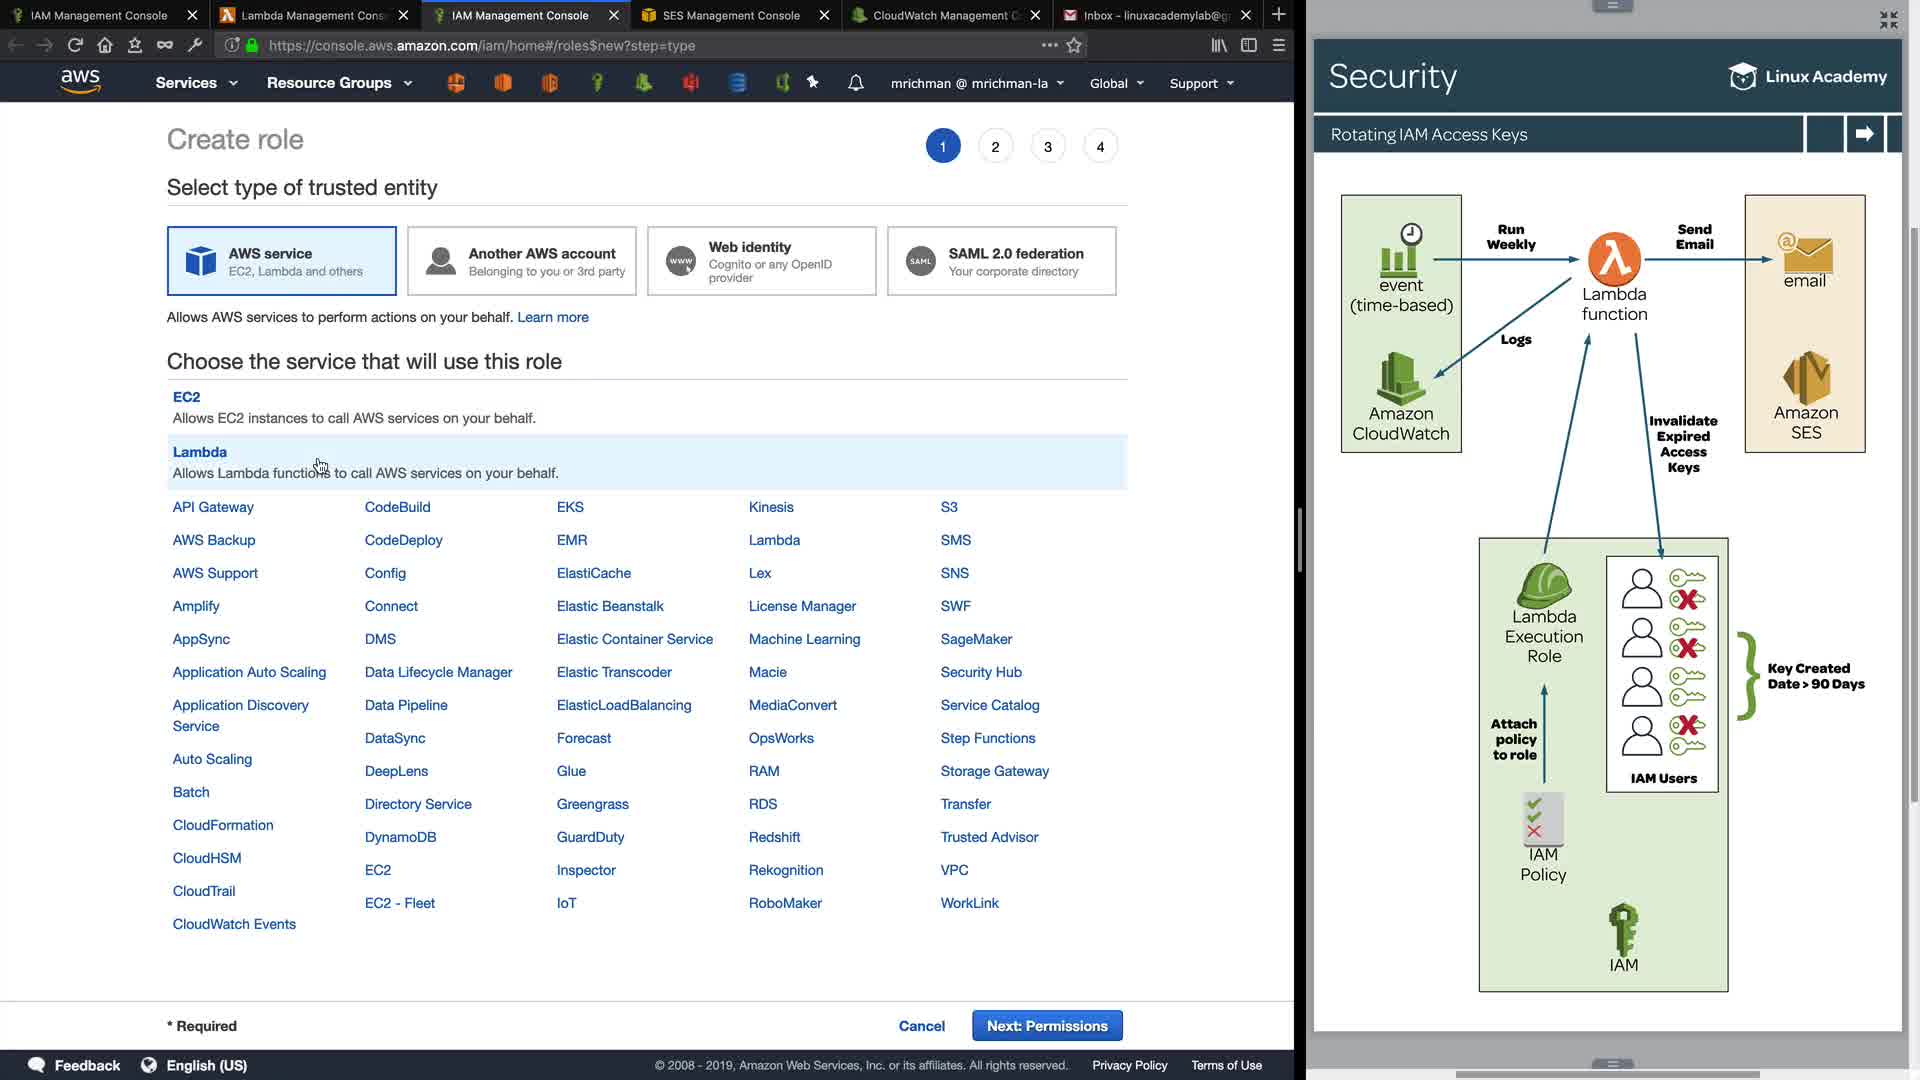Click the browser reload icon
Screen dimensions: 1920x1080
[75, 45]
